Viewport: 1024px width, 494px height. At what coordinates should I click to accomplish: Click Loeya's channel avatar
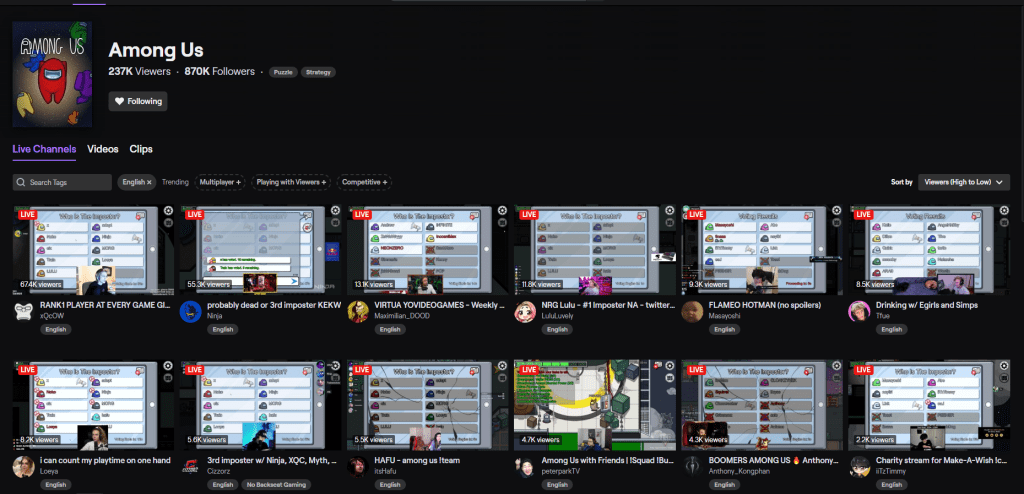24,467
